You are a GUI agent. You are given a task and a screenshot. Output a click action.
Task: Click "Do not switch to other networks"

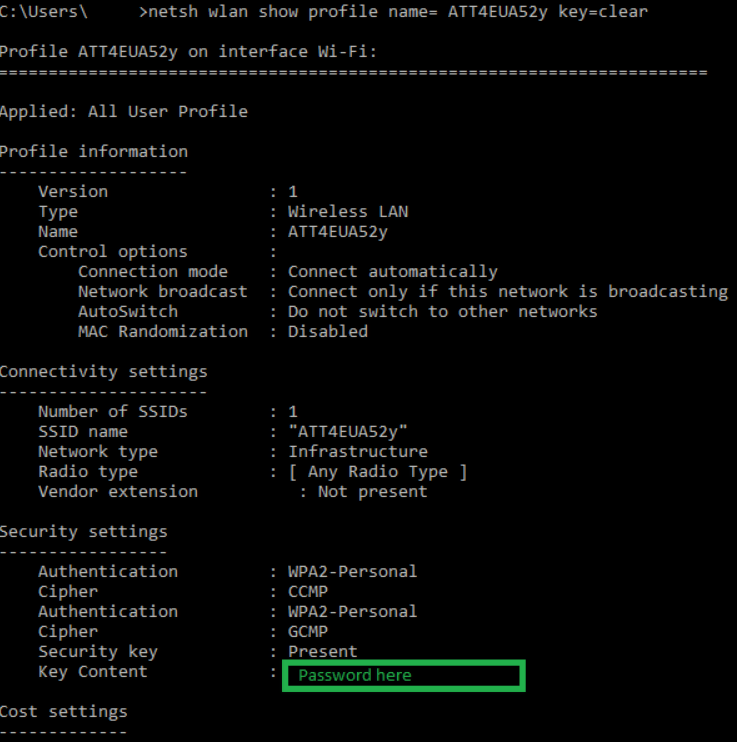tap(442, 311)
